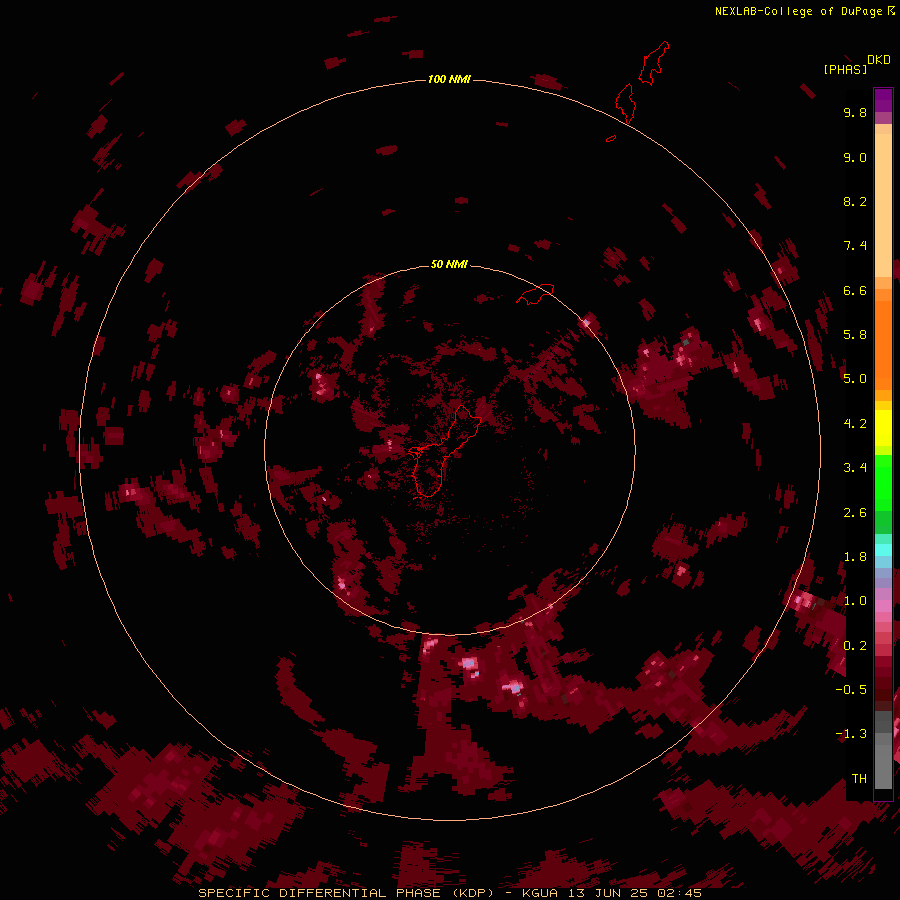Click the DKD units label above legend

coord(879,60)
